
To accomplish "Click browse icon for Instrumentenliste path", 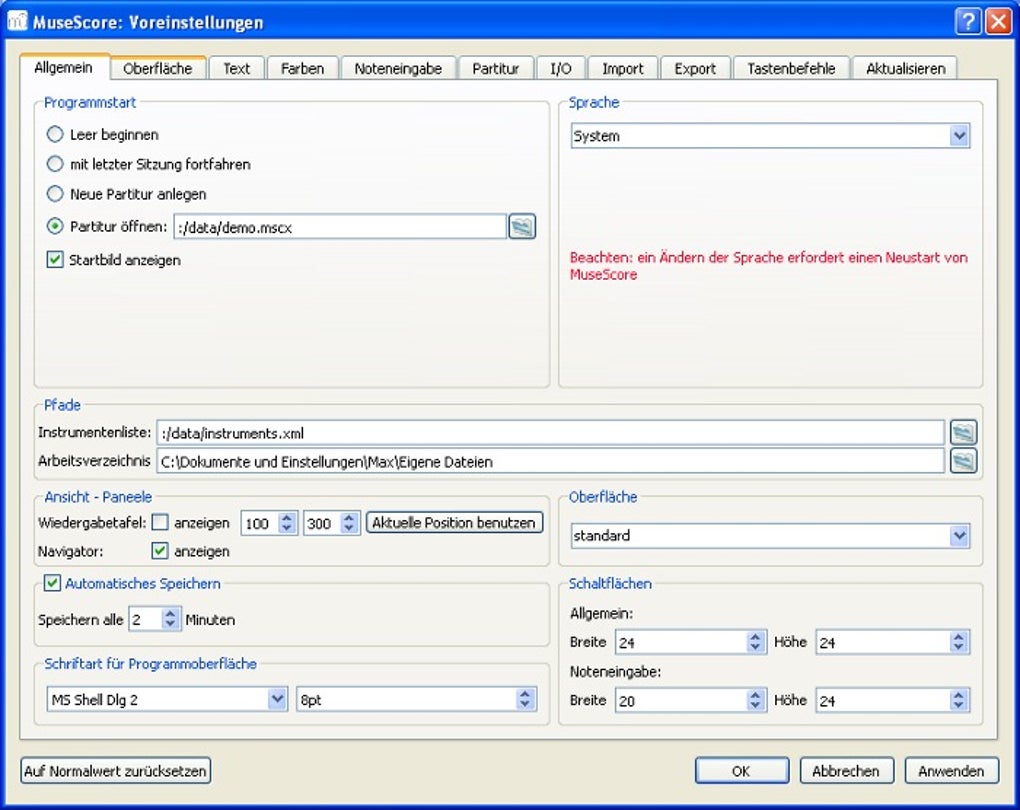I will (x=963, y=433).
